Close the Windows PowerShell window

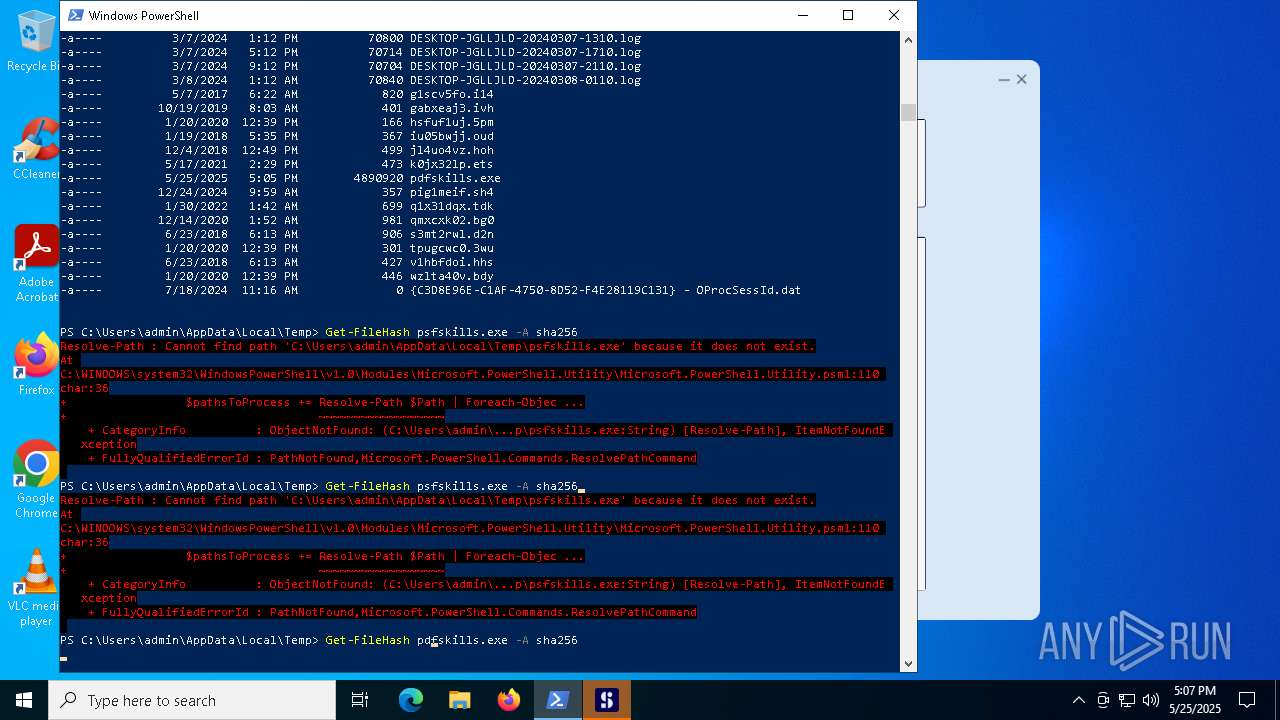tap(894, 15)
